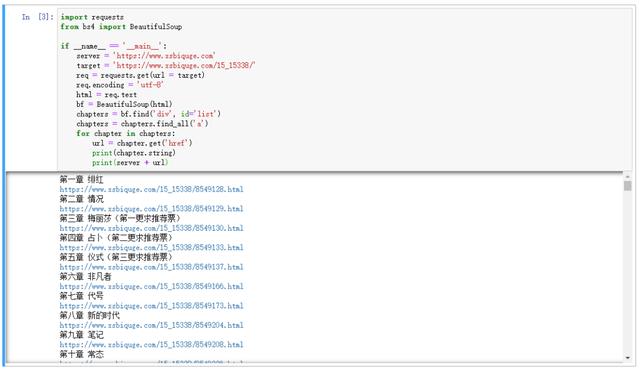The width and height of the screenshot is (640, 370).
Task: Click the url = chapter.get('href') line
Action: click(x=142, y=143)
